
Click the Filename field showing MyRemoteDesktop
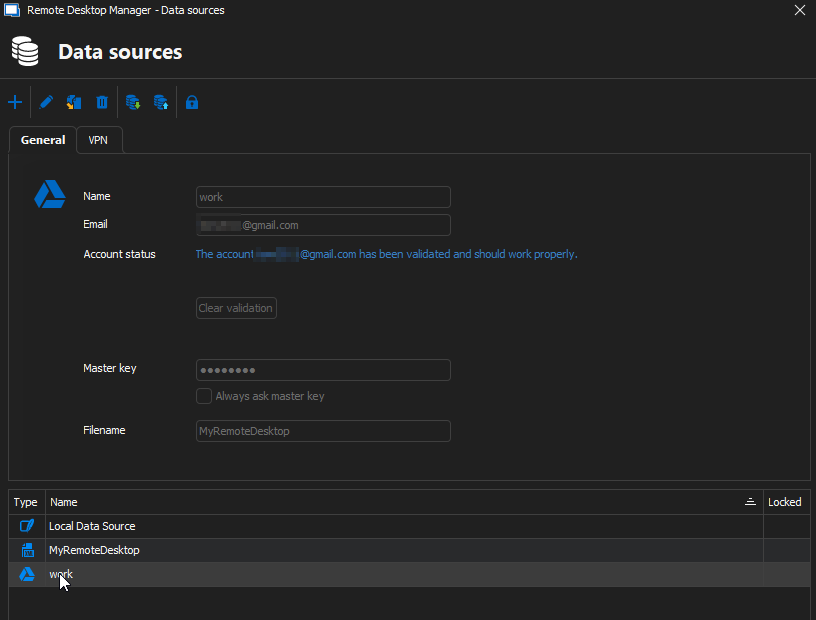[323, 431]
